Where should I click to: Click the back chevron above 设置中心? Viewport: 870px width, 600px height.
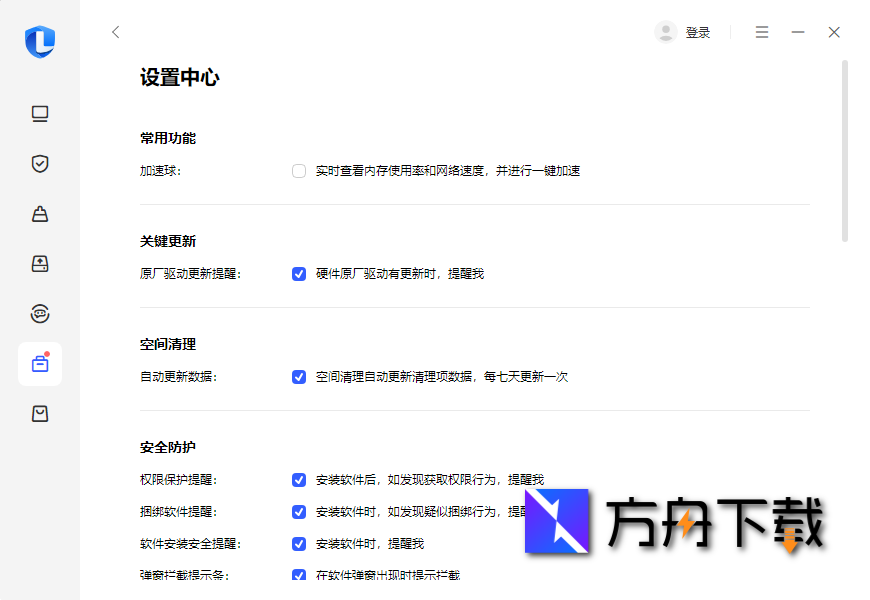[115, 31]
